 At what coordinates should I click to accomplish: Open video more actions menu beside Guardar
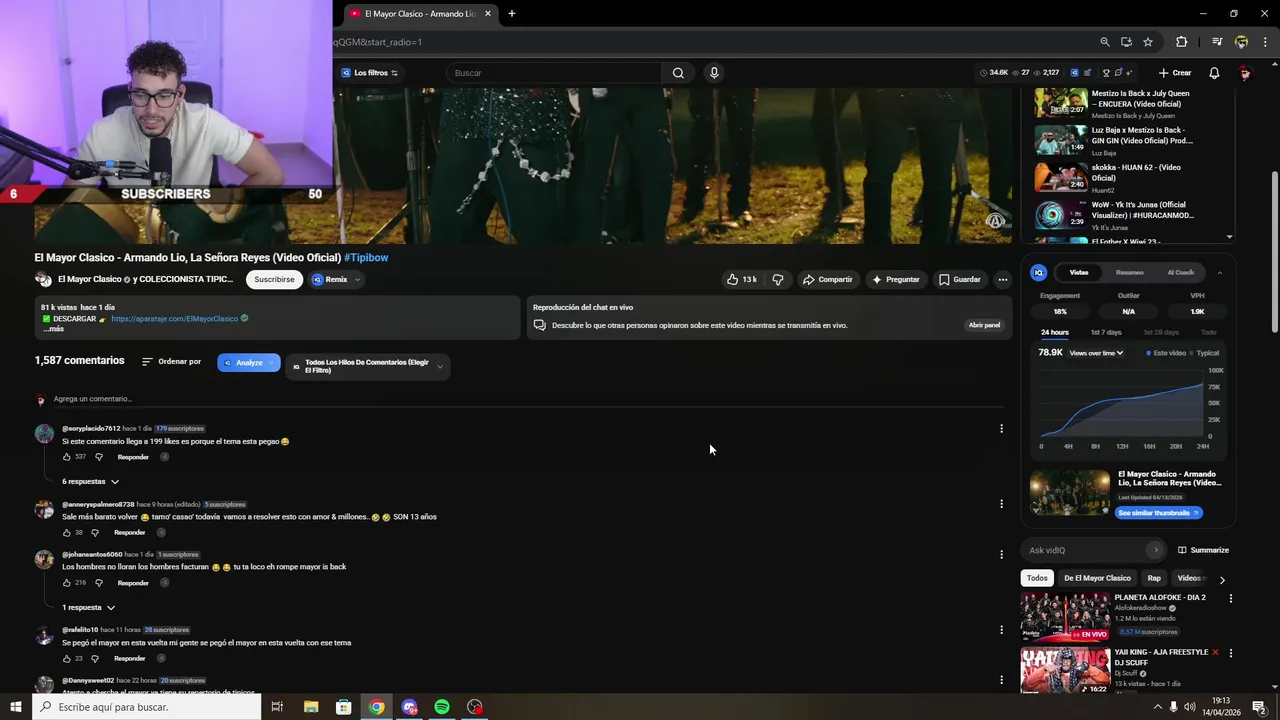click(1003, 280)
